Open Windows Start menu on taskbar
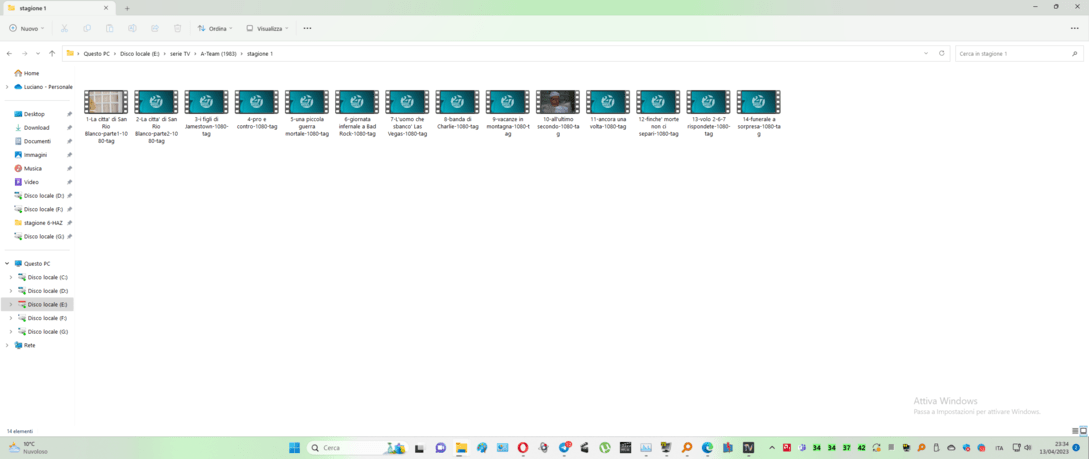Image resolution: width=1089 pixels, height=459 pixels. tap(294, 448)
